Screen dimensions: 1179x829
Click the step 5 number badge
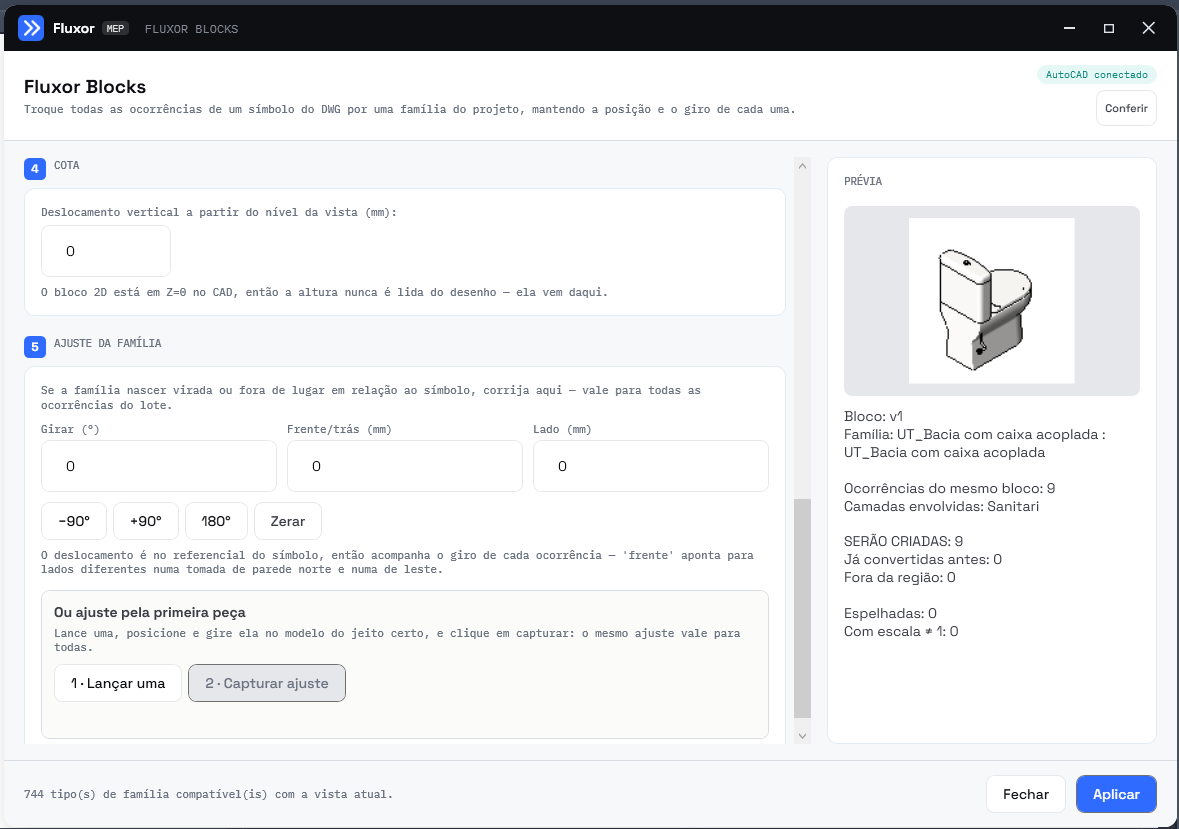pyautogui.click(x=35, y=346)
